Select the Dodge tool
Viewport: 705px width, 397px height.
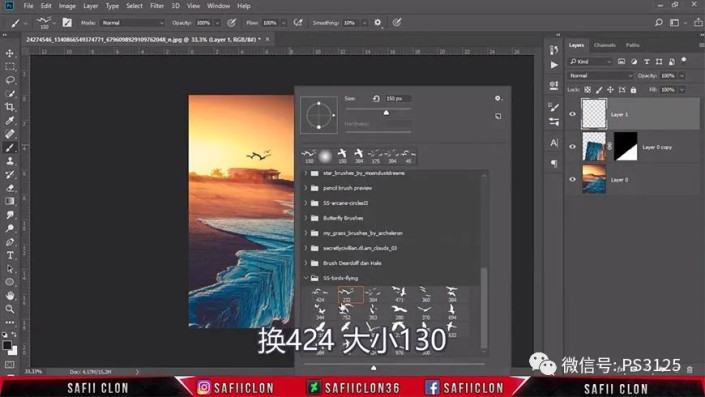click(x=9, y=228)
